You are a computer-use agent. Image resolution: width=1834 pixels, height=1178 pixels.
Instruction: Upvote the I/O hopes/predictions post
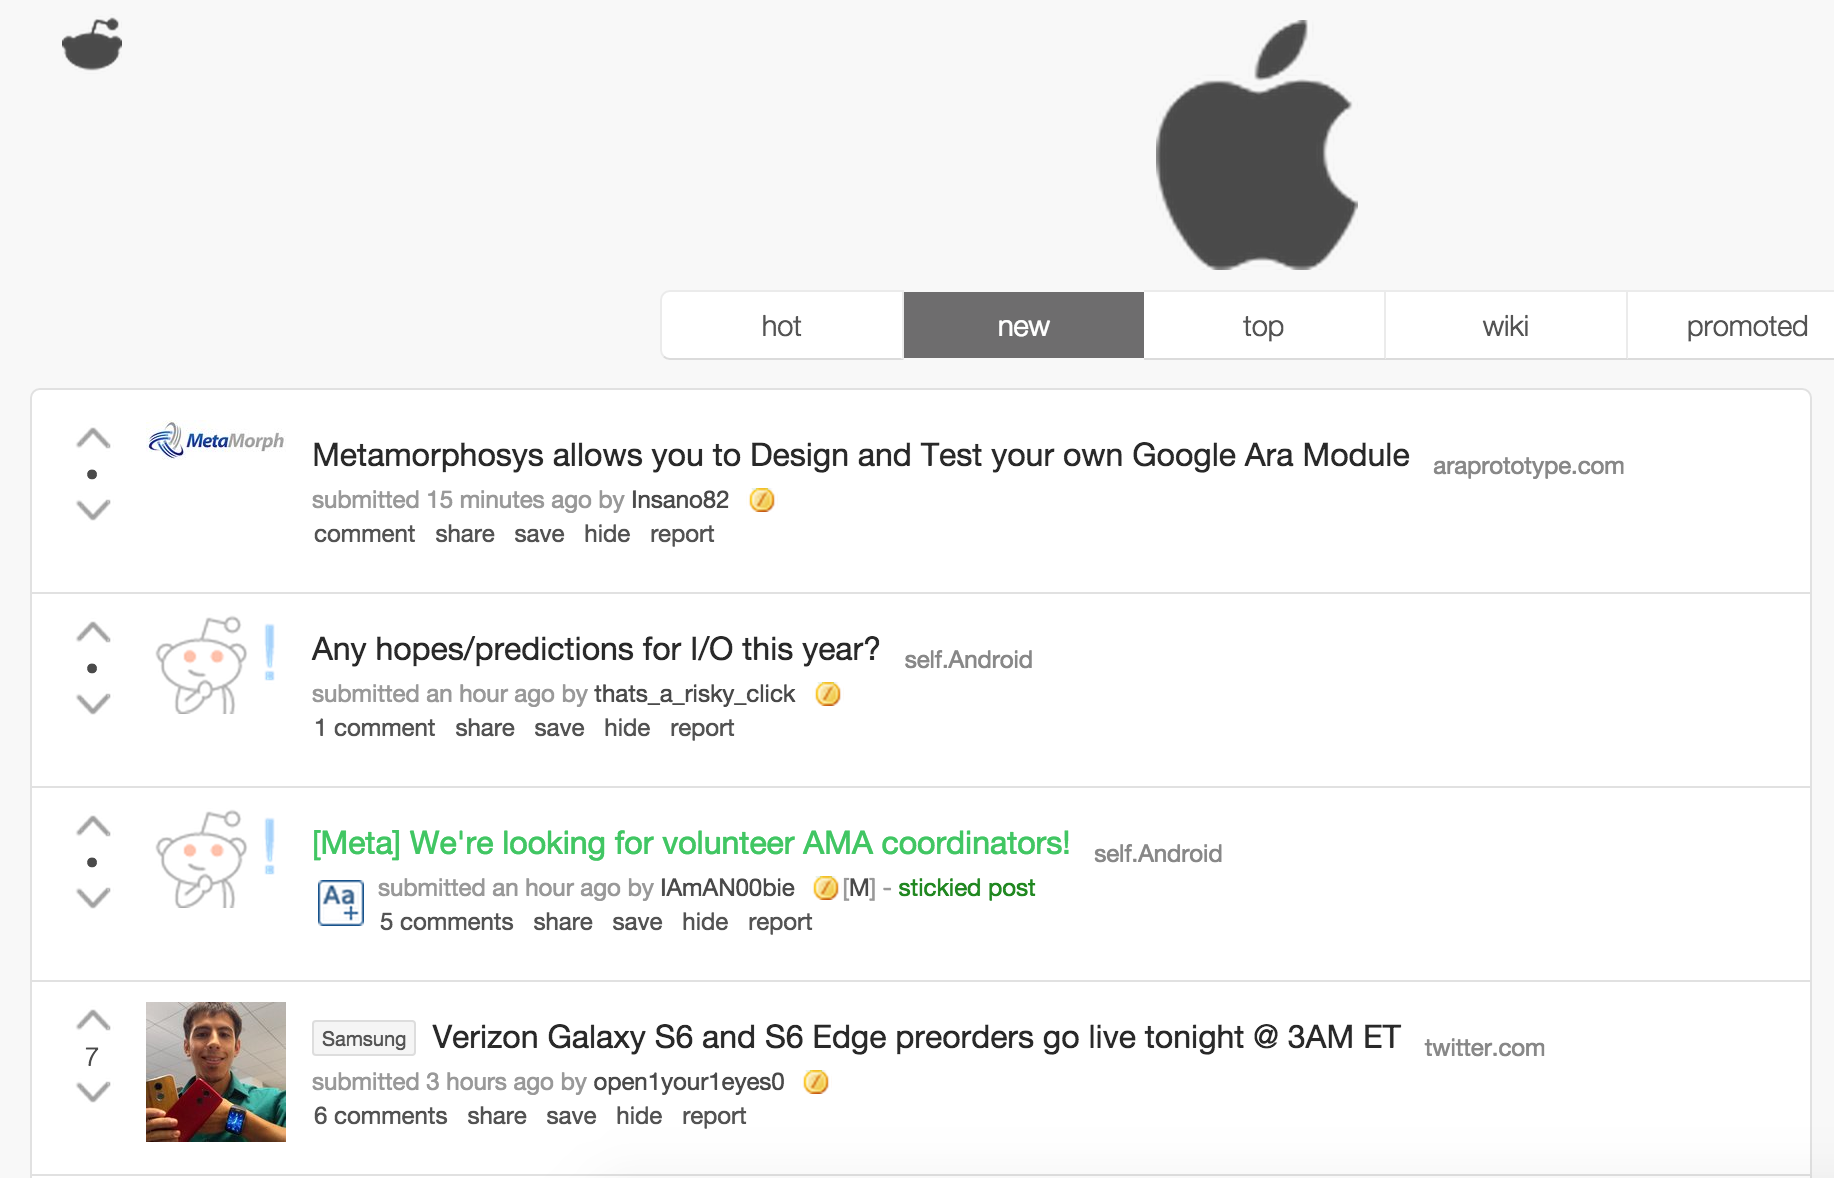pos(93,632)
